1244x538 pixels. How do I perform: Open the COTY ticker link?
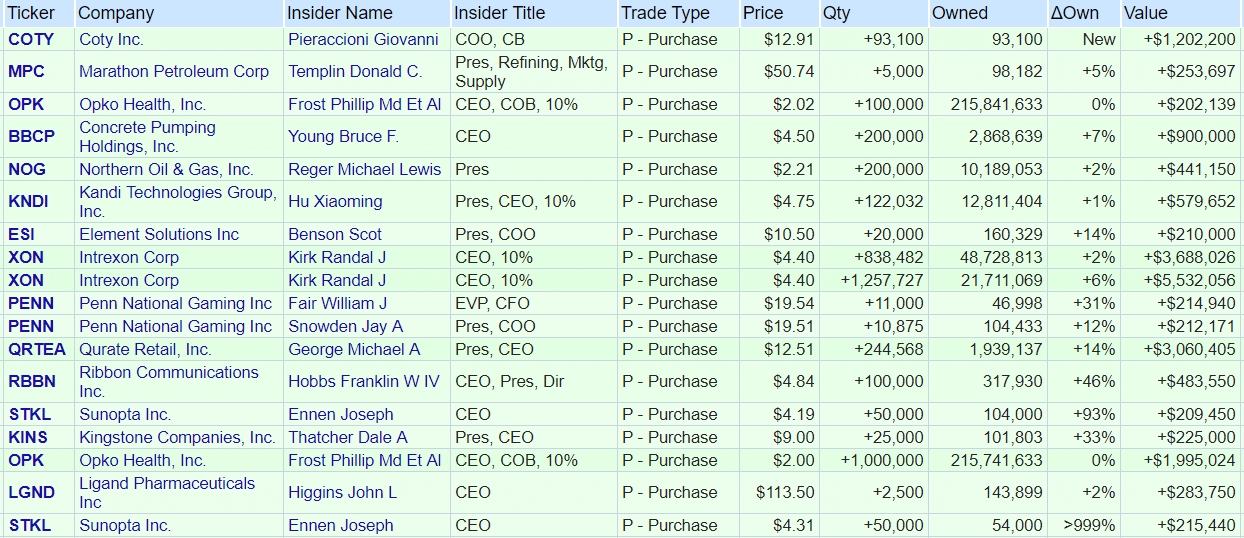click(30, 39)
